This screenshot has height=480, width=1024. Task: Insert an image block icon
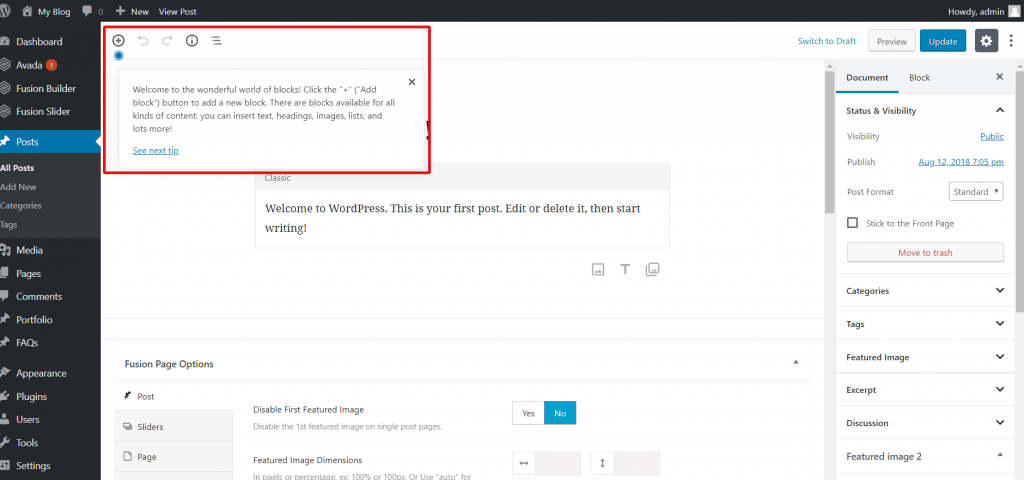tap(598, 269)
